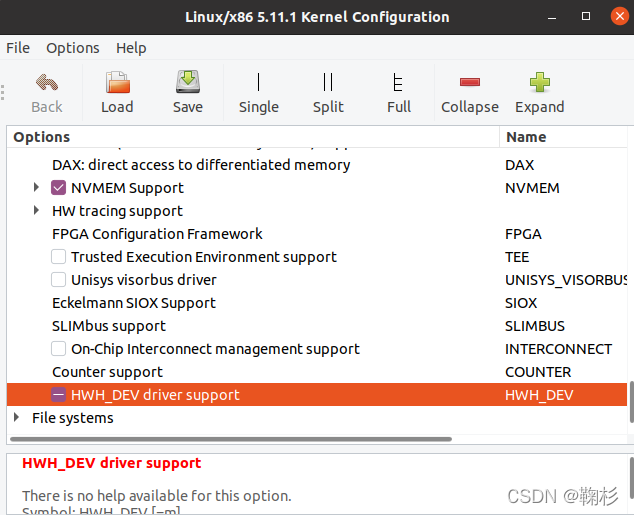Click HWH_DEV name cell in selected row
The width and height of the screenshot is (634, 515).
pyautogui.click(x=539, y=395)
